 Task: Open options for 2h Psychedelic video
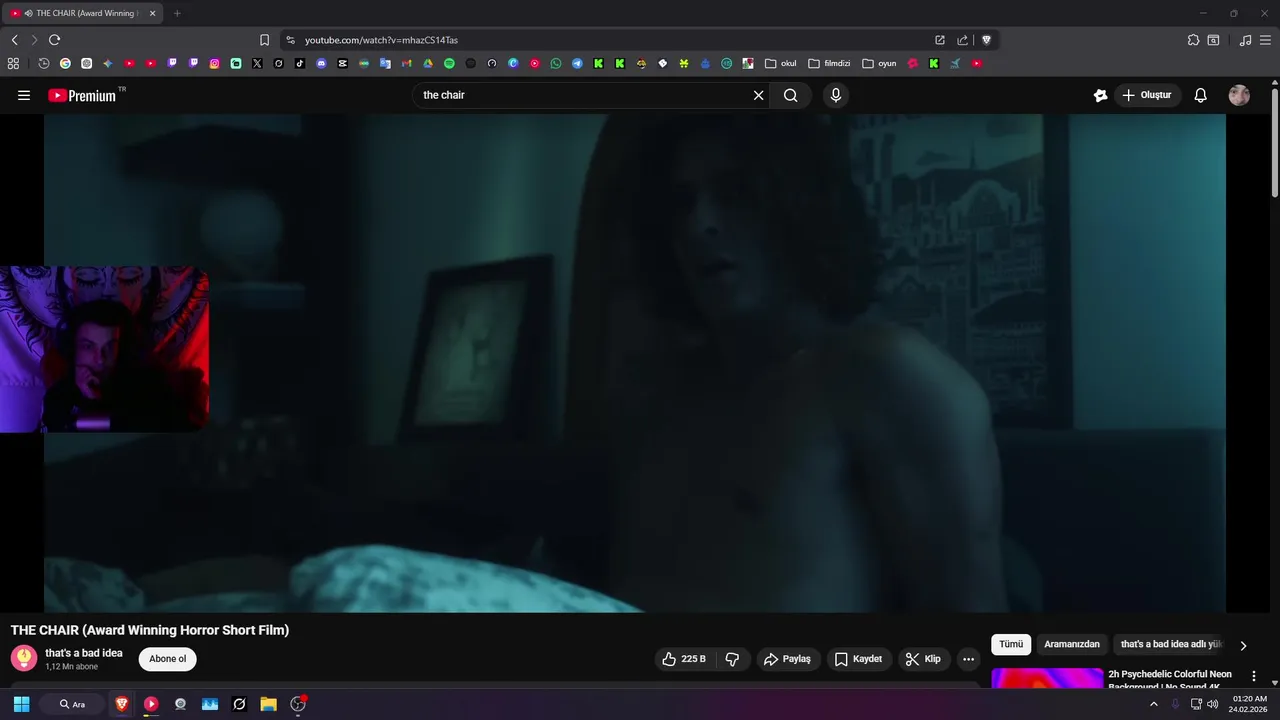tap(1254, 677)
